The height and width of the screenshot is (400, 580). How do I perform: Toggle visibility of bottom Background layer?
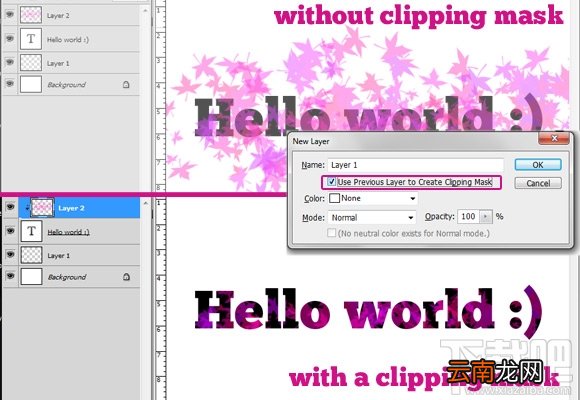pos(10,276)
